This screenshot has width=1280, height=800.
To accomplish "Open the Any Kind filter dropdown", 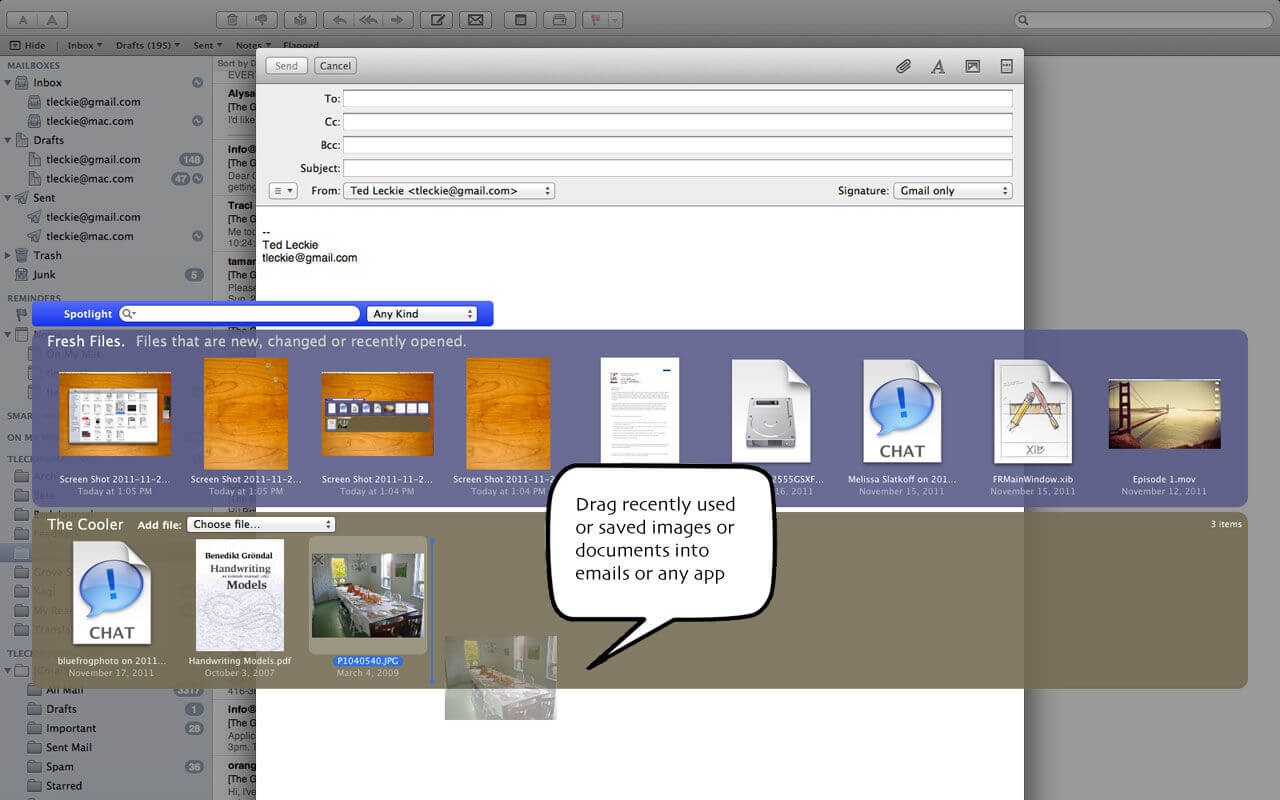I will (422, 314).
